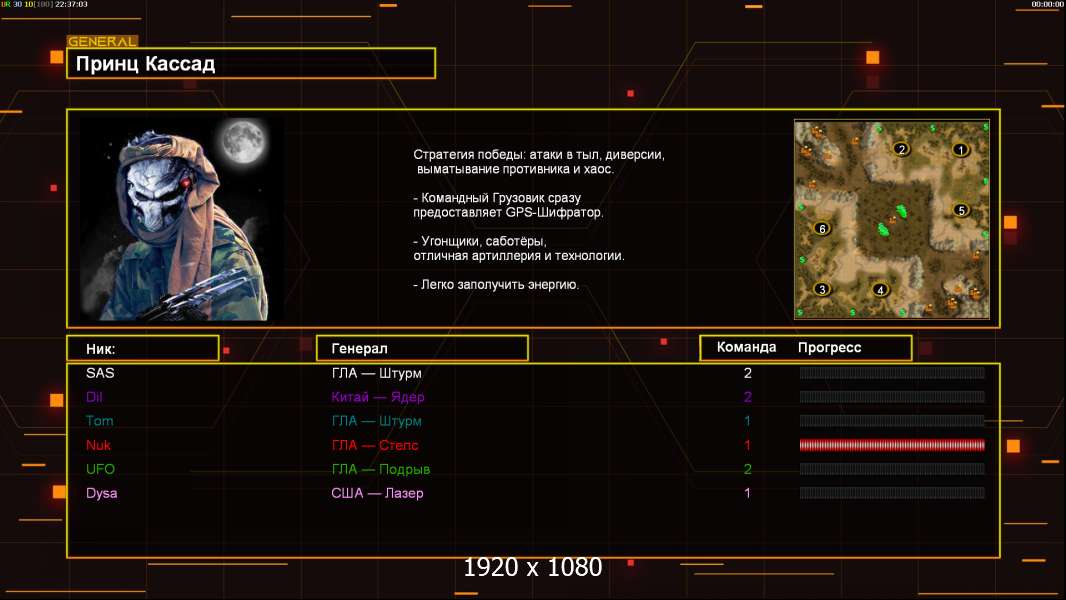Click the moon in the general portrait
This screenshot has width=1066, height=600.
241,140
